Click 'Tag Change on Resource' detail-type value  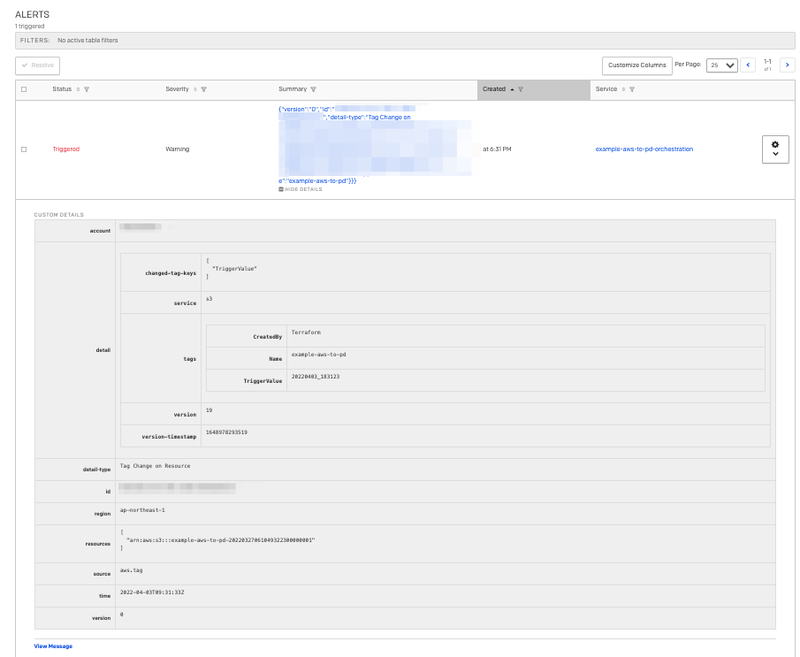[x=155, y=466]
